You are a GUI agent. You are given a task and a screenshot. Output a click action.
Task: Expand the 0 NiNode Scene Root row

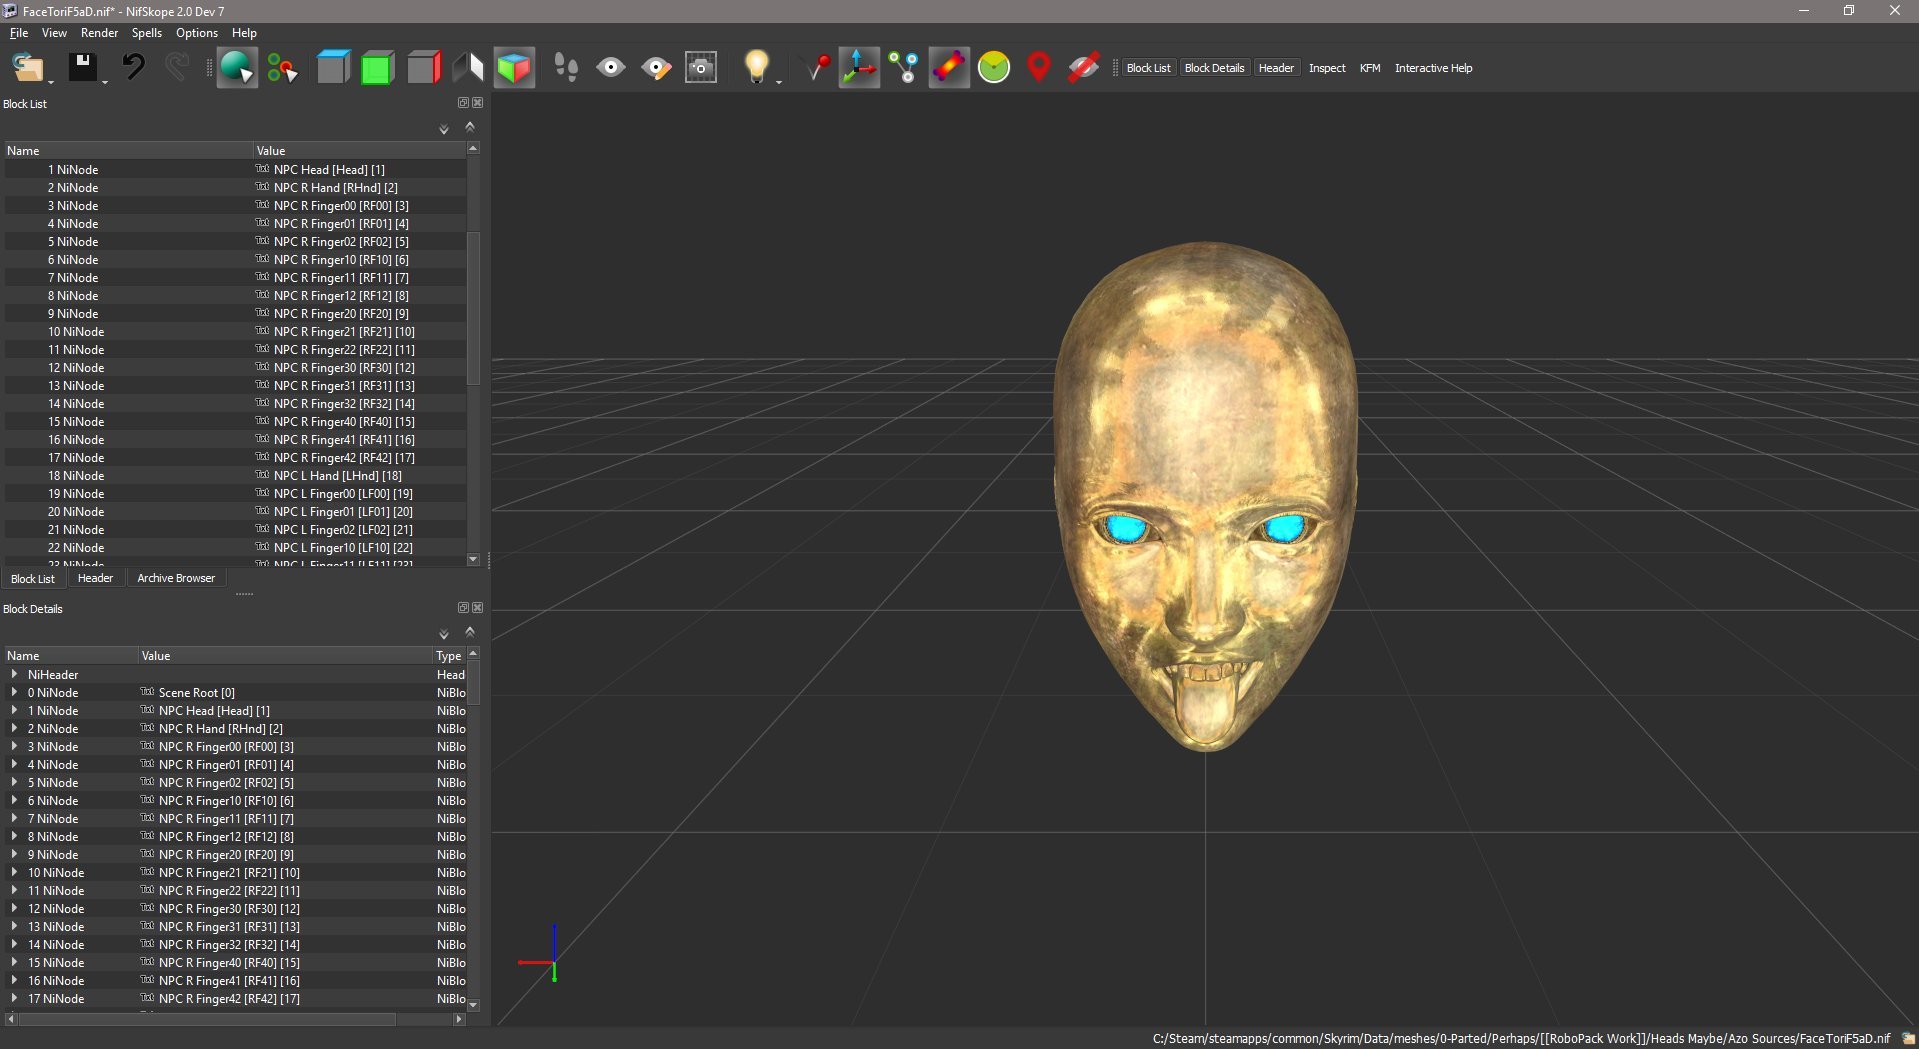point(14,693)
